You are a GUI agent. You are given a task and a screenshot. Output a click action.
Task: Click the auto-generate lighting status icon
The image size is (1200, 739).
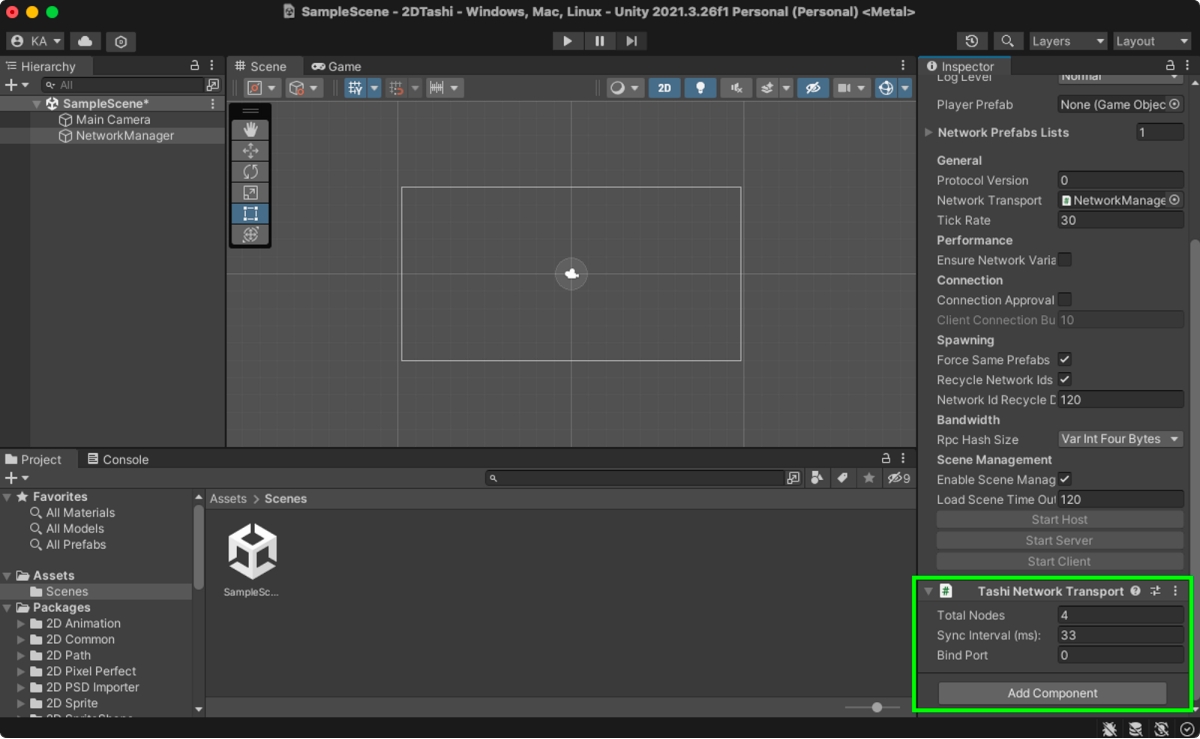1161,729
